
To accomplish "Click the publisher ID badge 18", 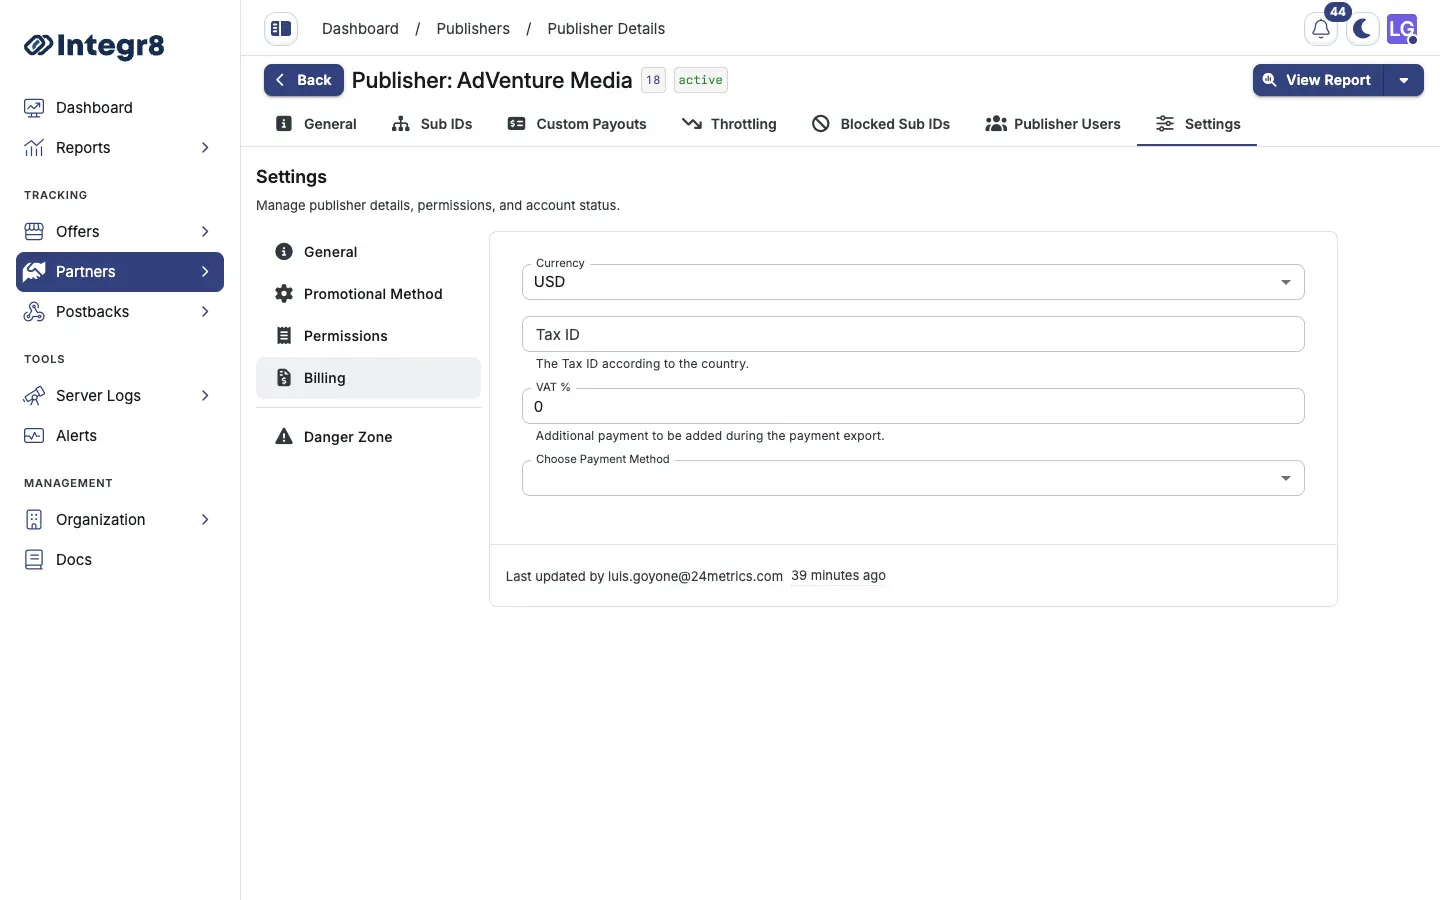I will (653, 80).
